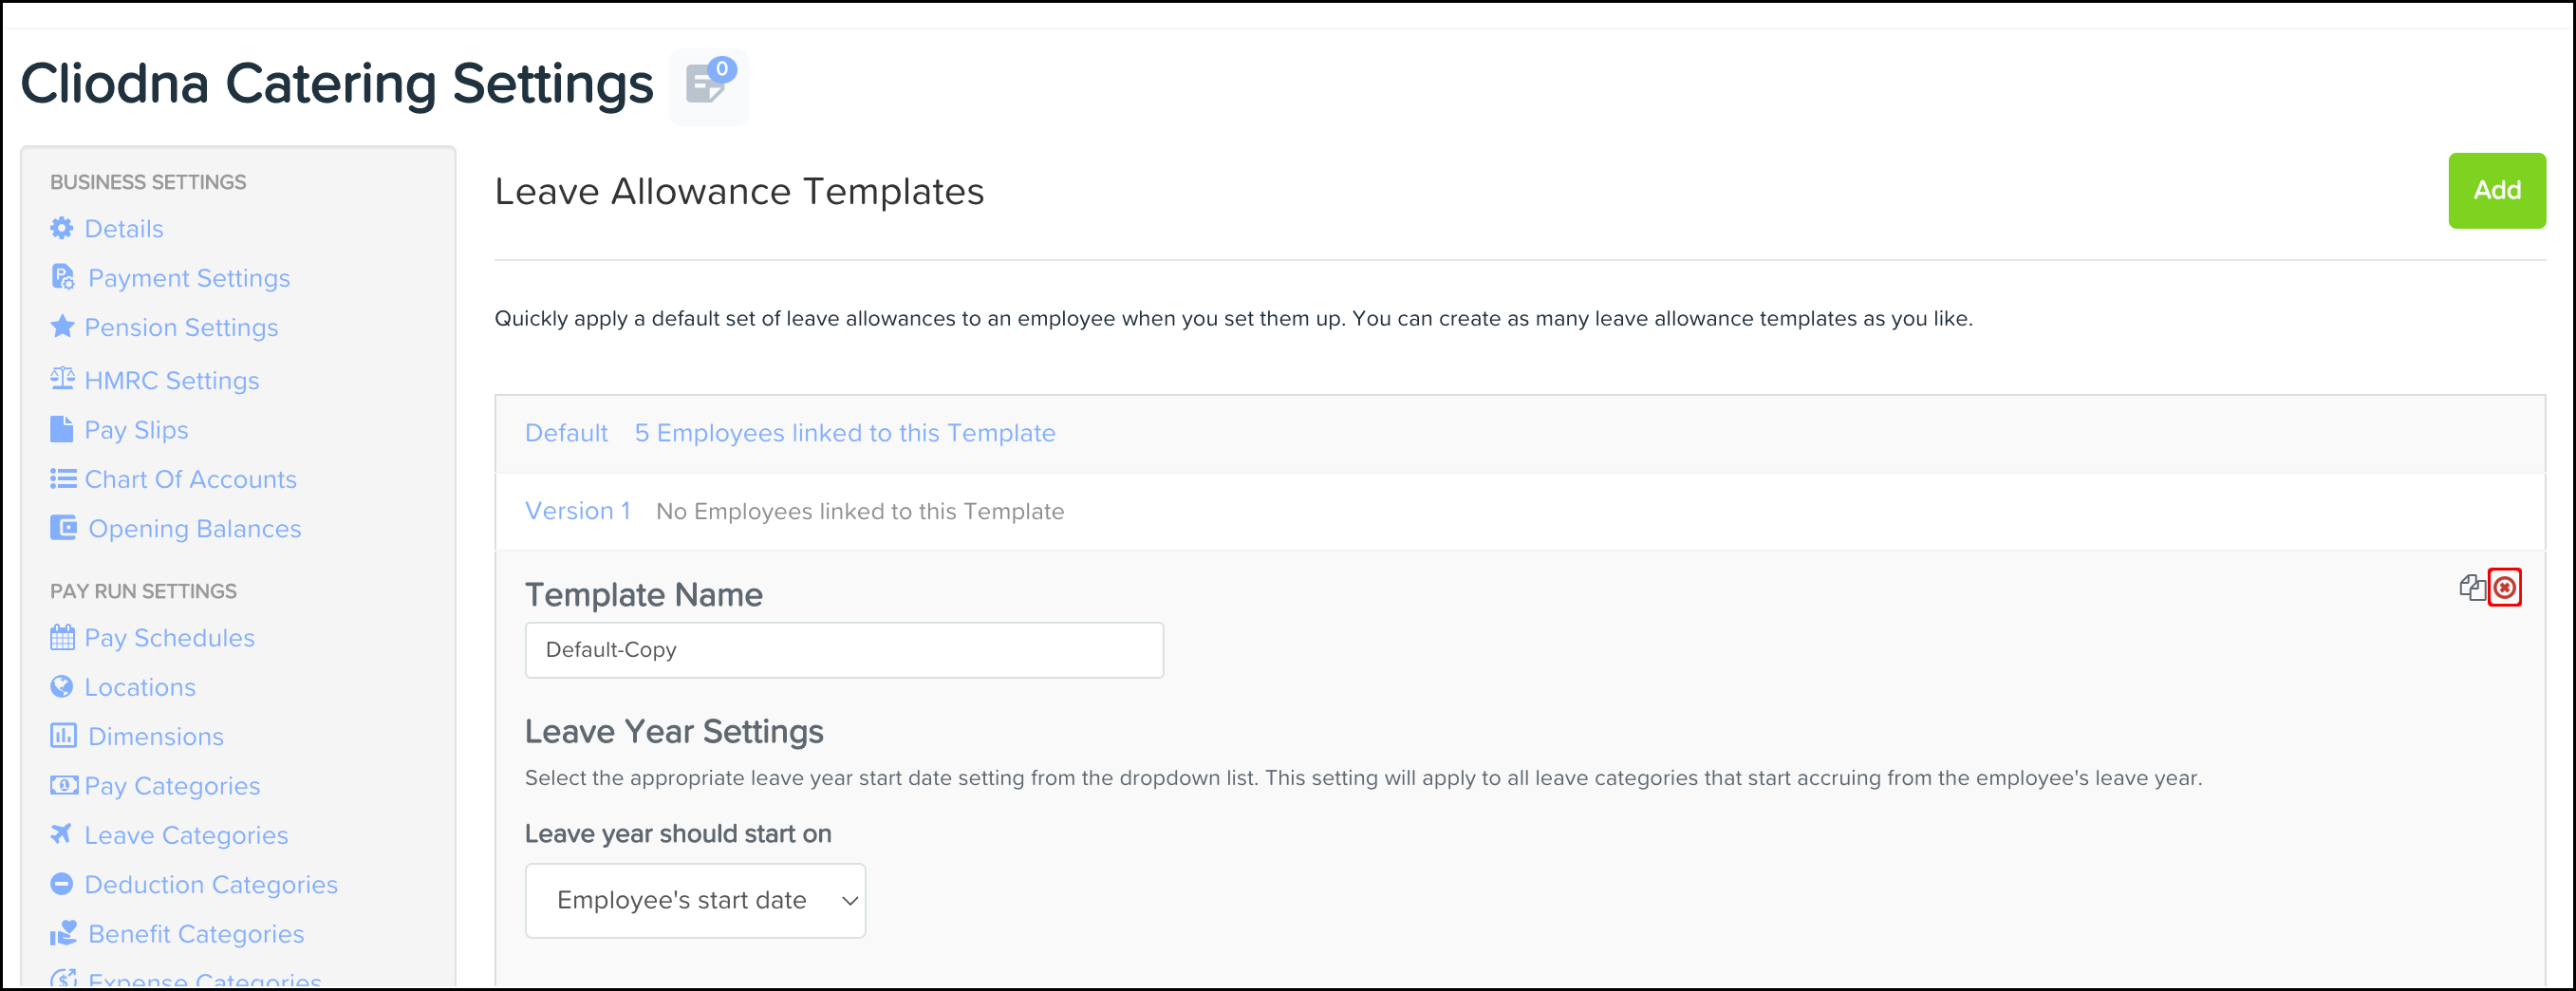Go to Chart Of Accounts
The height and width of the screenshot is (991, 2576).
[x=190, y=479]
